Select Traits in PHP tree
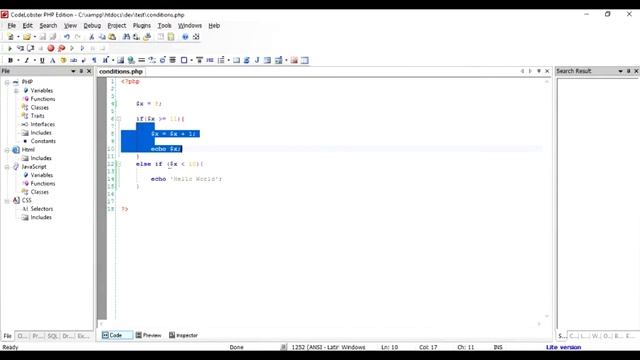 37,116
